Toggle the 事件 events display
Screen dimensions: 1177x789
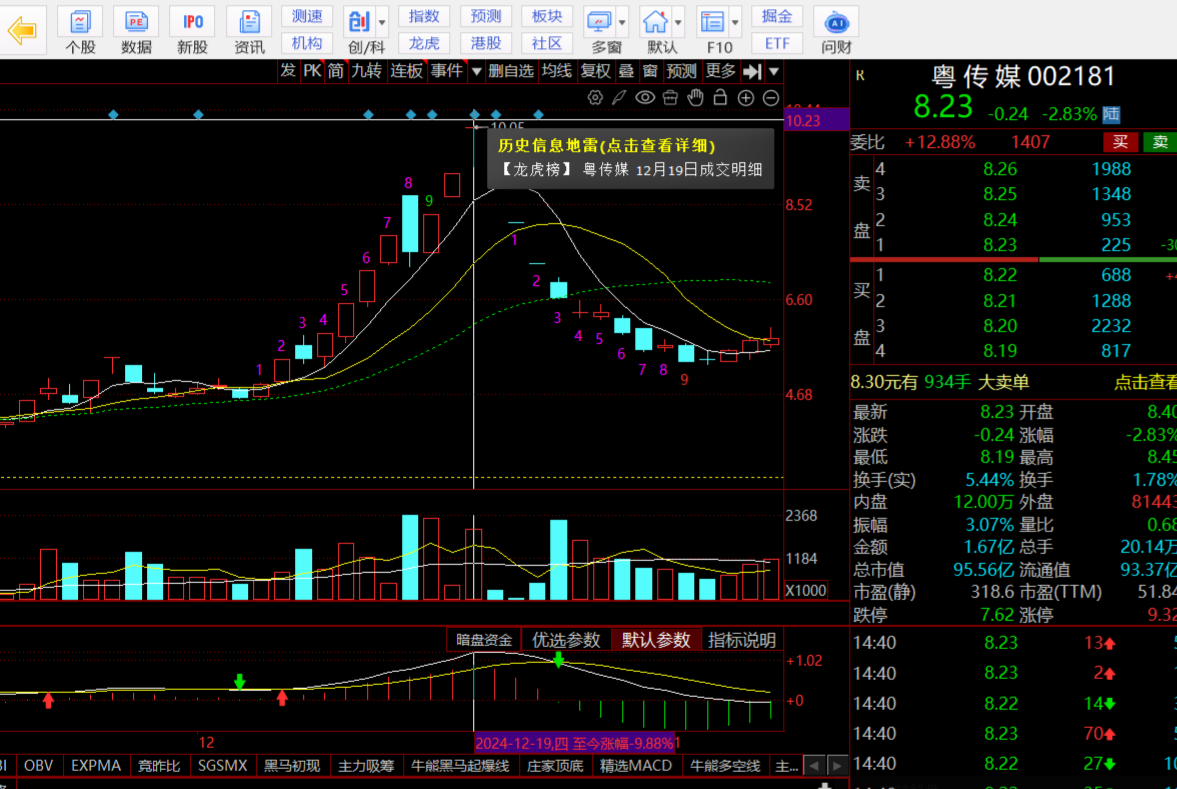click(447, 71)
